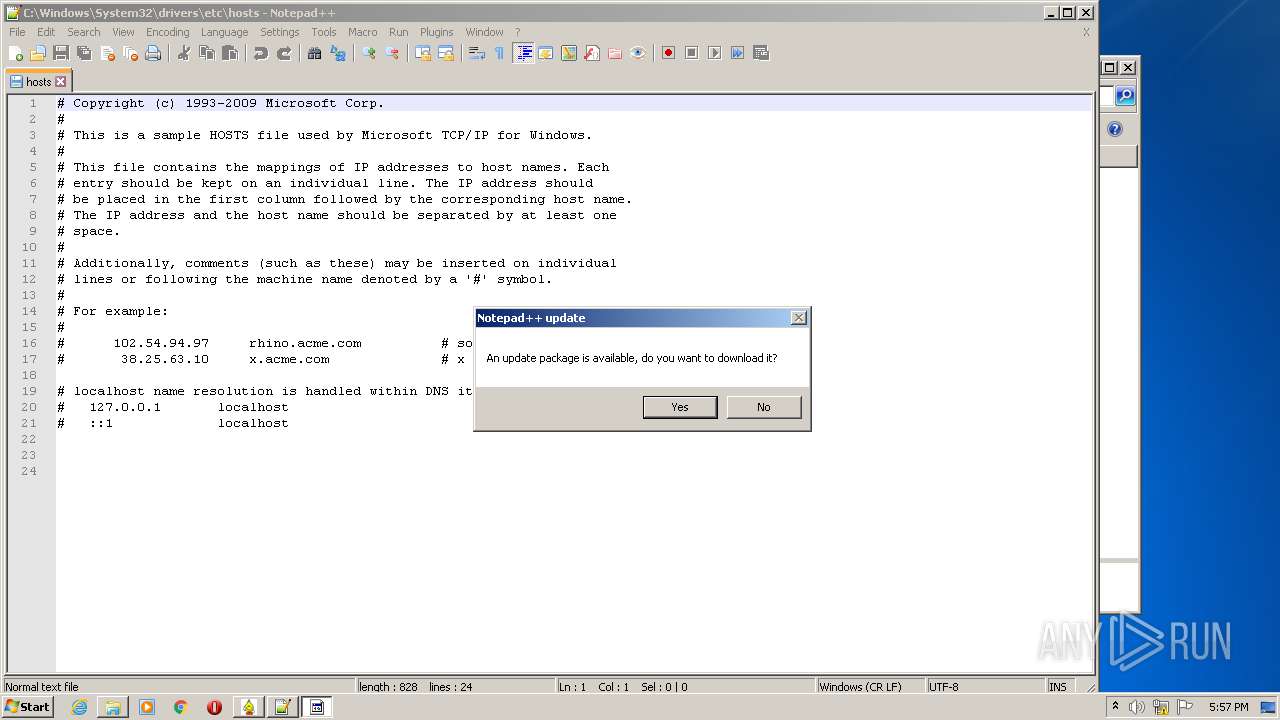Image resolution: width=1280 pixels, height=720 pixels.
Task: Click the Zoom Out toolbar icon
Action: coord(392,53)
